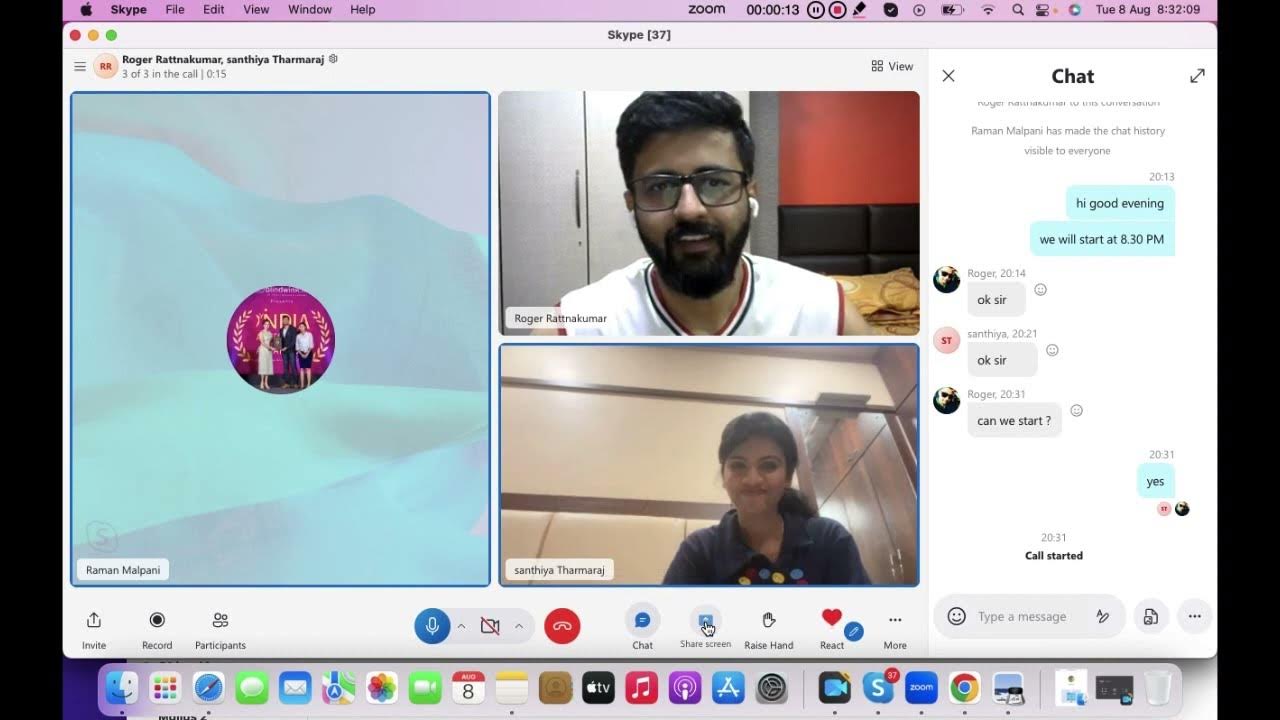Screen dimensions: 1280x720
Task: Select the 'hi good evening' message bubble
Action: (x=1120, y=203)
